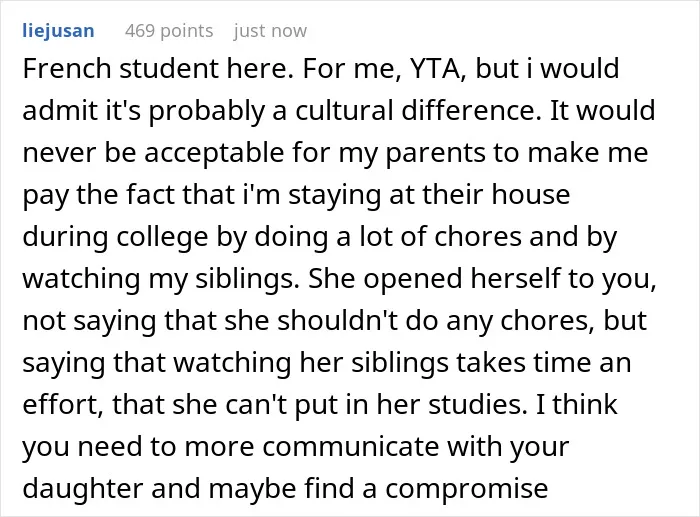Click 'She opened herself to you' sentence
The height and width of the screenshot is (517, 700).
click(x=481, y=279)
